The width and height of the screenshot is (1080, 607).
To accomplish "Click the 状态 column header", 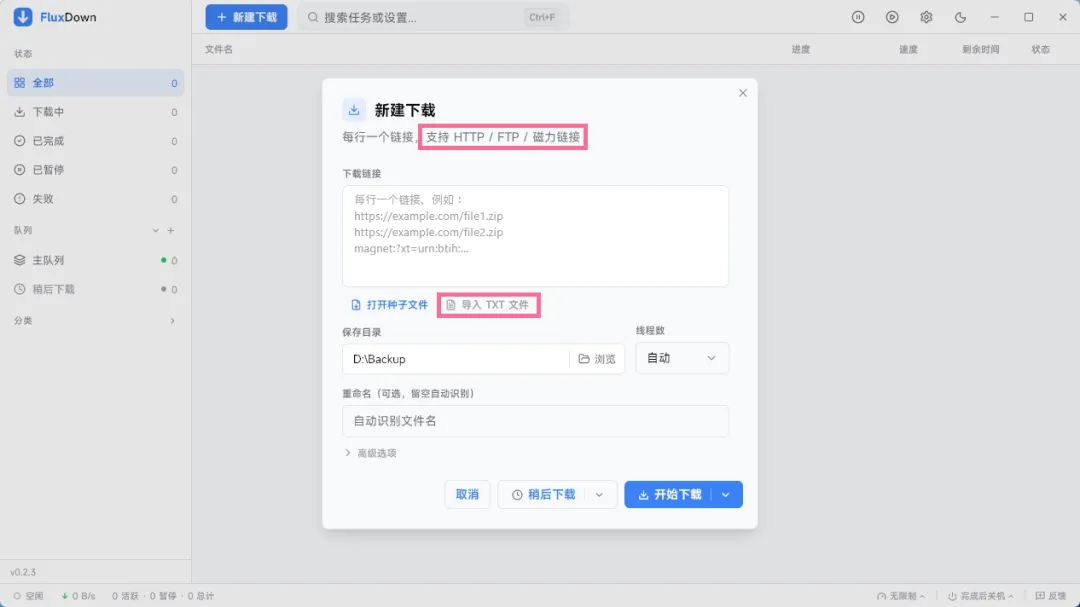I will (1040, 50).
